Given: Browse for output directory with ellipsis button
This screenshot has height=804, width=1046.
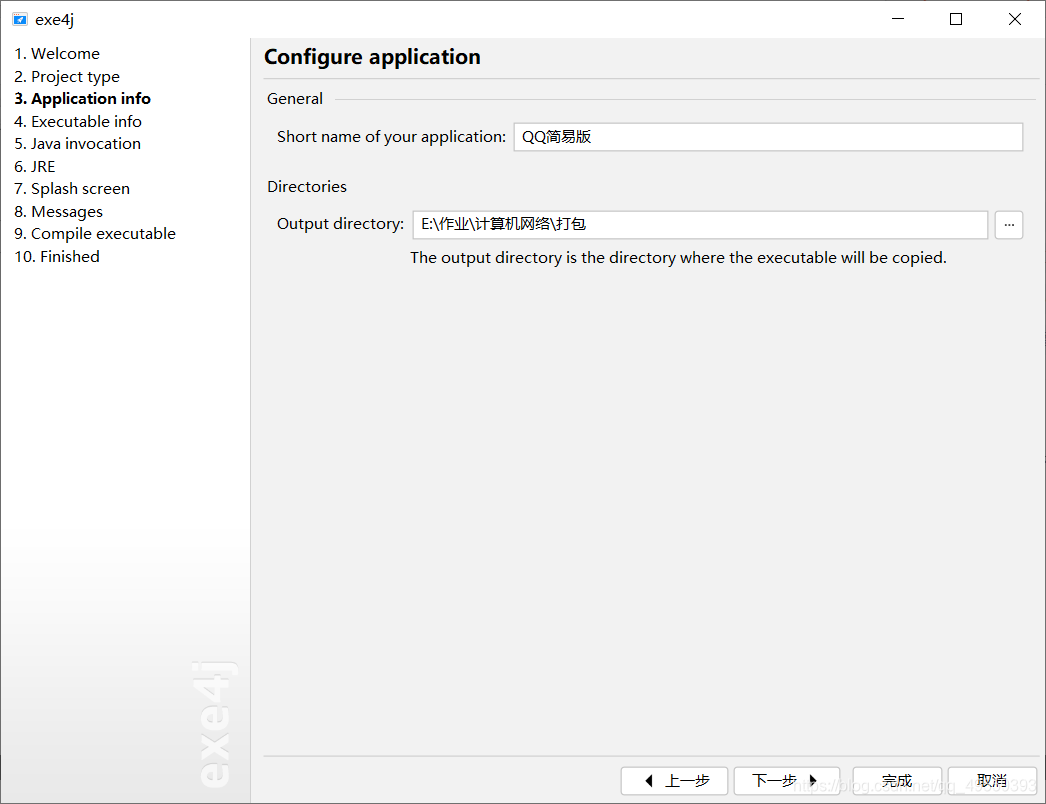Looking at the screenshot, I should click(1009, 224).
